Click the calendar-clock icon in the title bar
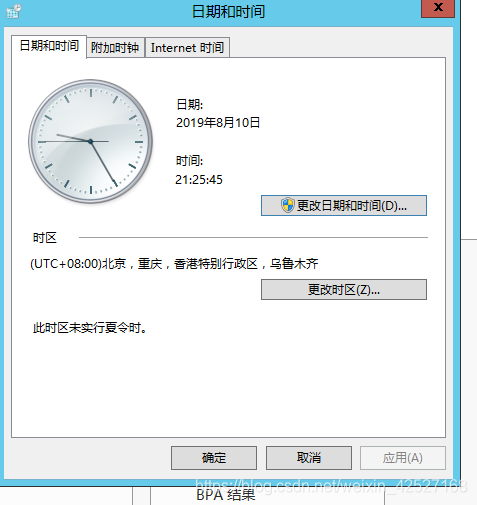Image resolution: width=477 pixels, height=505 pixels. point(14,11)
